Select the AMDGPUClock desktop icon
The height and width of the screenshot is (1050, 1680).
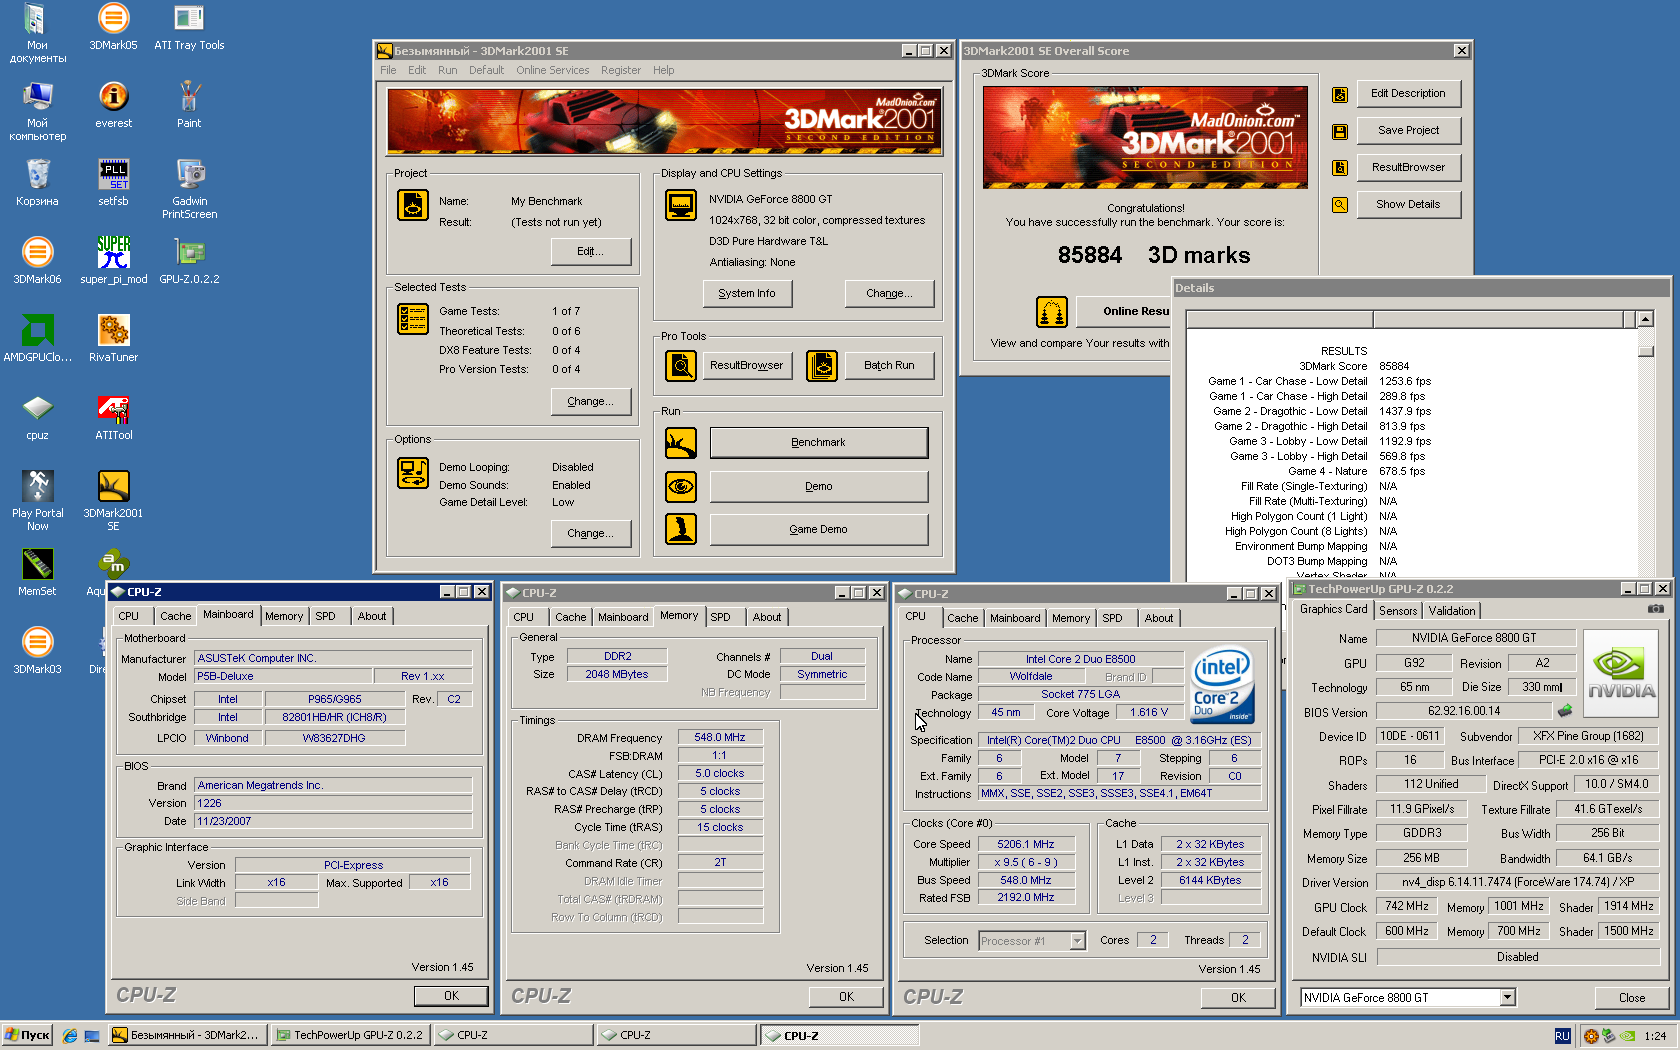coord(37,339)
